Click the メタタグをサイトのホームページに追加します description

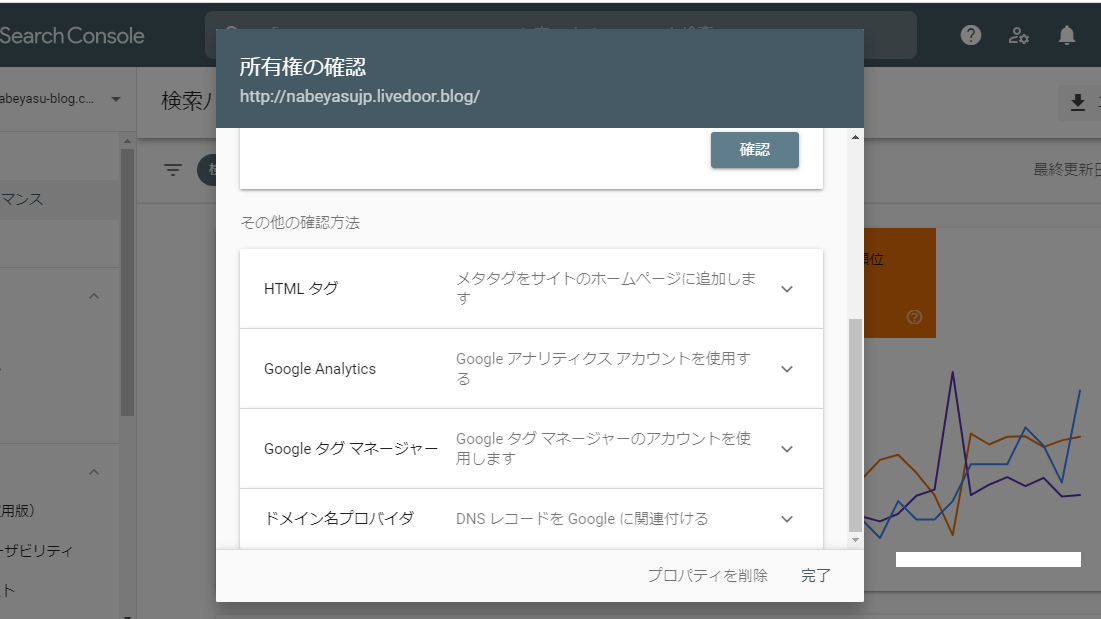pyautogui.click(x=605, y=288)
